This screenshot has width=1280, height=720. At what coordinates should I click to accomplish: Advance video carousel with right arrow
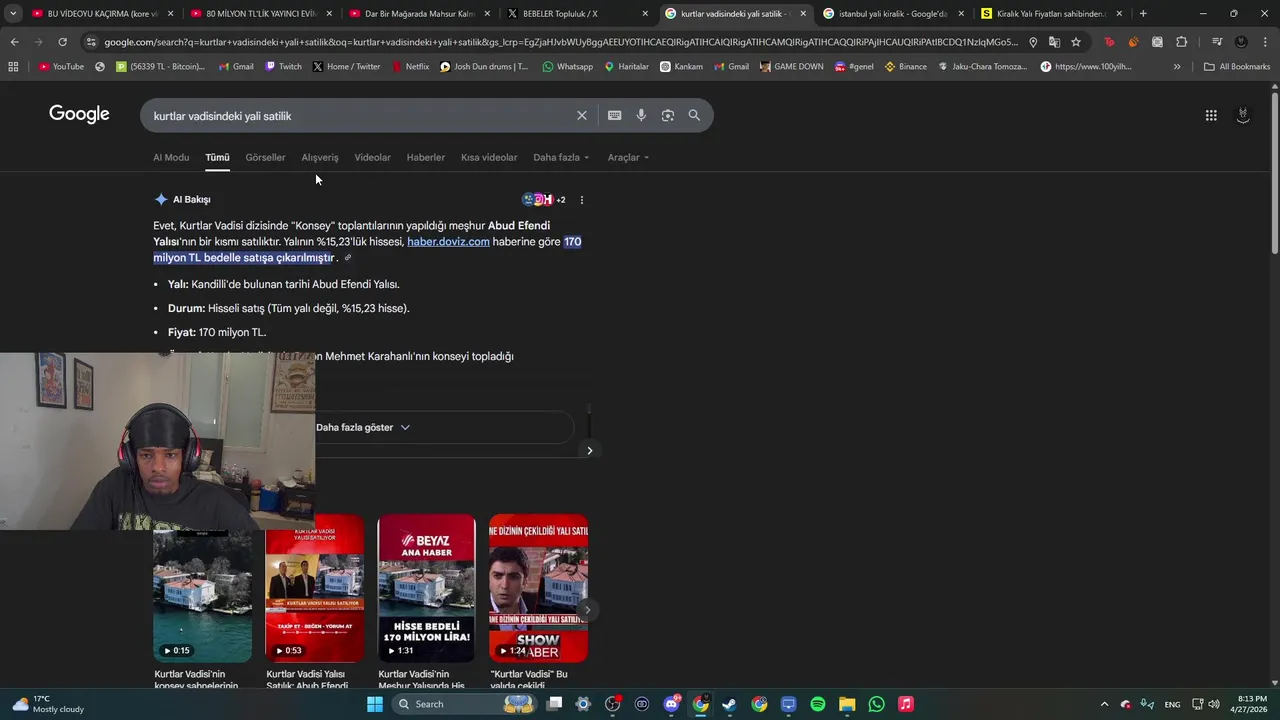pyautogui.click(x=587, y=609)
